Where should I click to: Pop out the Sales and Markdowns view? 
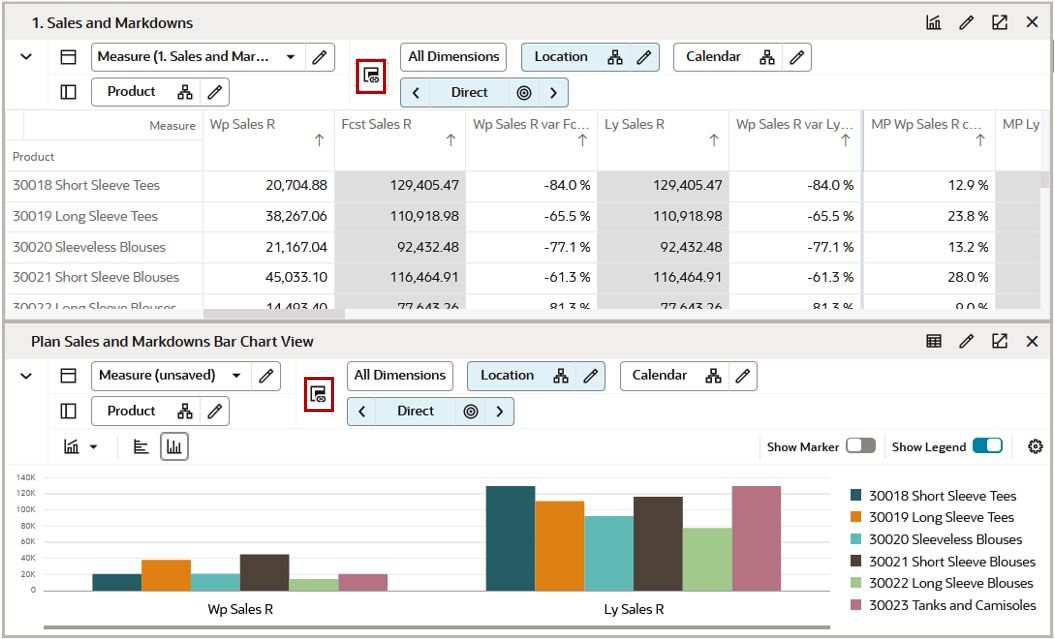999,22
